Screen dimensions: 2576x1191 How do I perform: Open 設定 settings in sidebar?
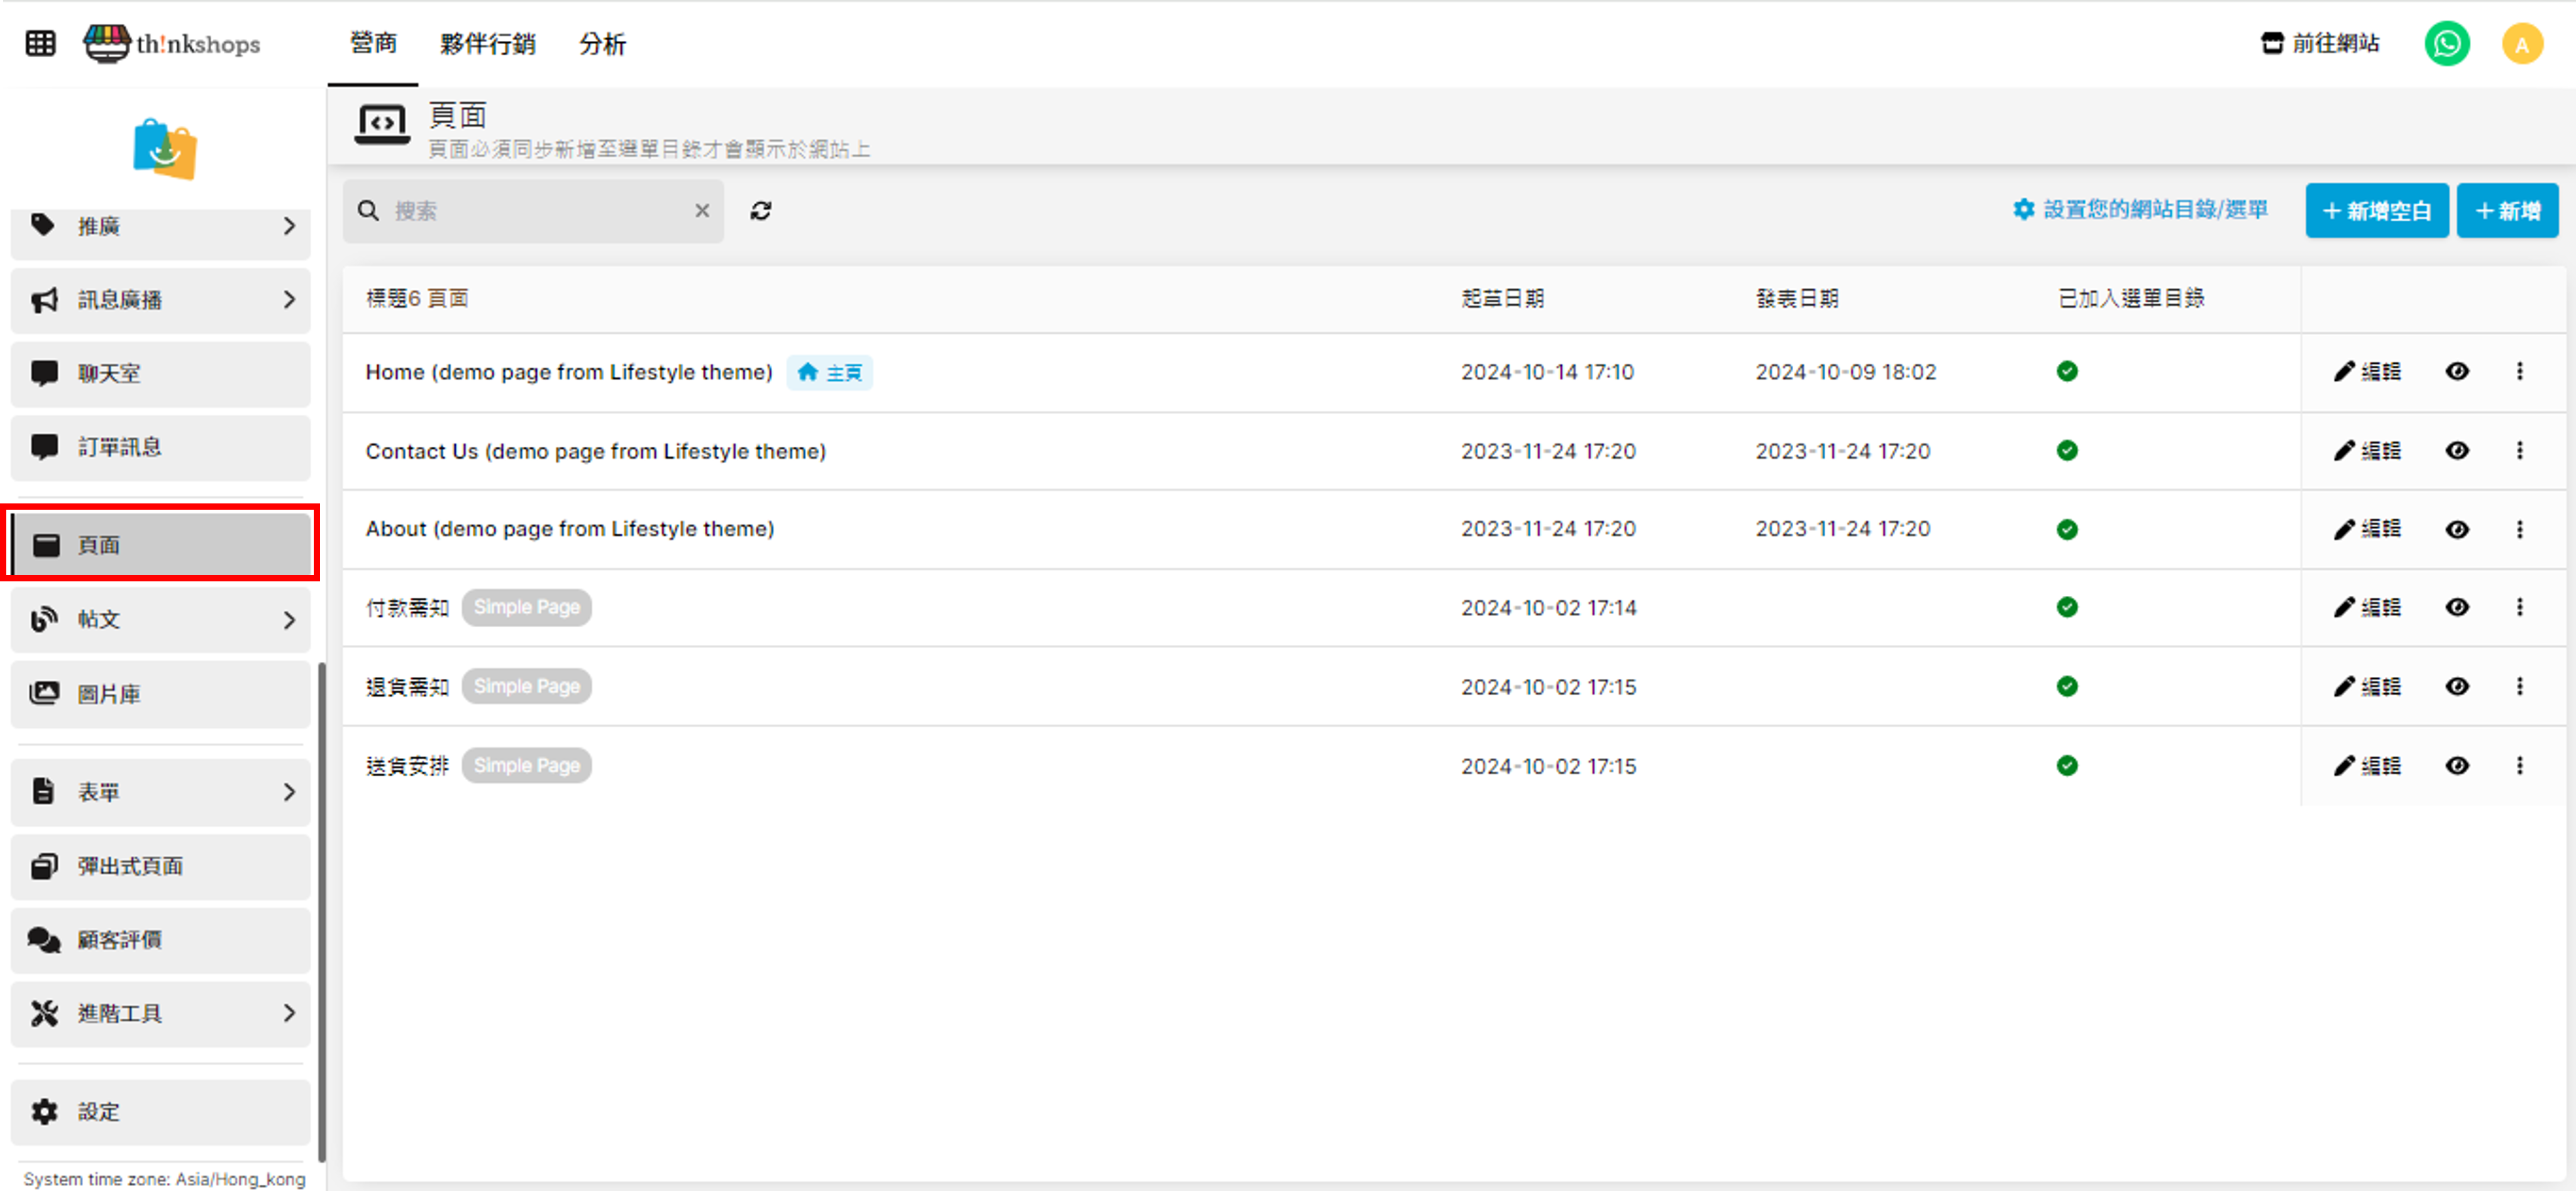[160, 1111]
